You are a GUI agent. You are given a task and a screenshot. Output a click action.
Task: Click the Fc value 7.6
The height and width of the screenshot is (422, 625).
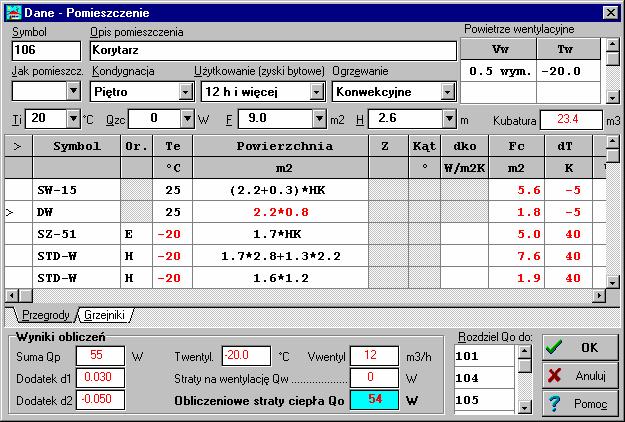(x=517, y=256)
